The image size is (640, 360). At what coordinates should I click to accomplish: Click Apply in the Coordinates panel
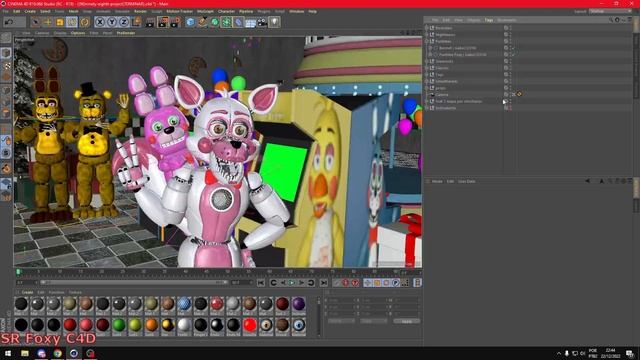[x=407, y=321]
